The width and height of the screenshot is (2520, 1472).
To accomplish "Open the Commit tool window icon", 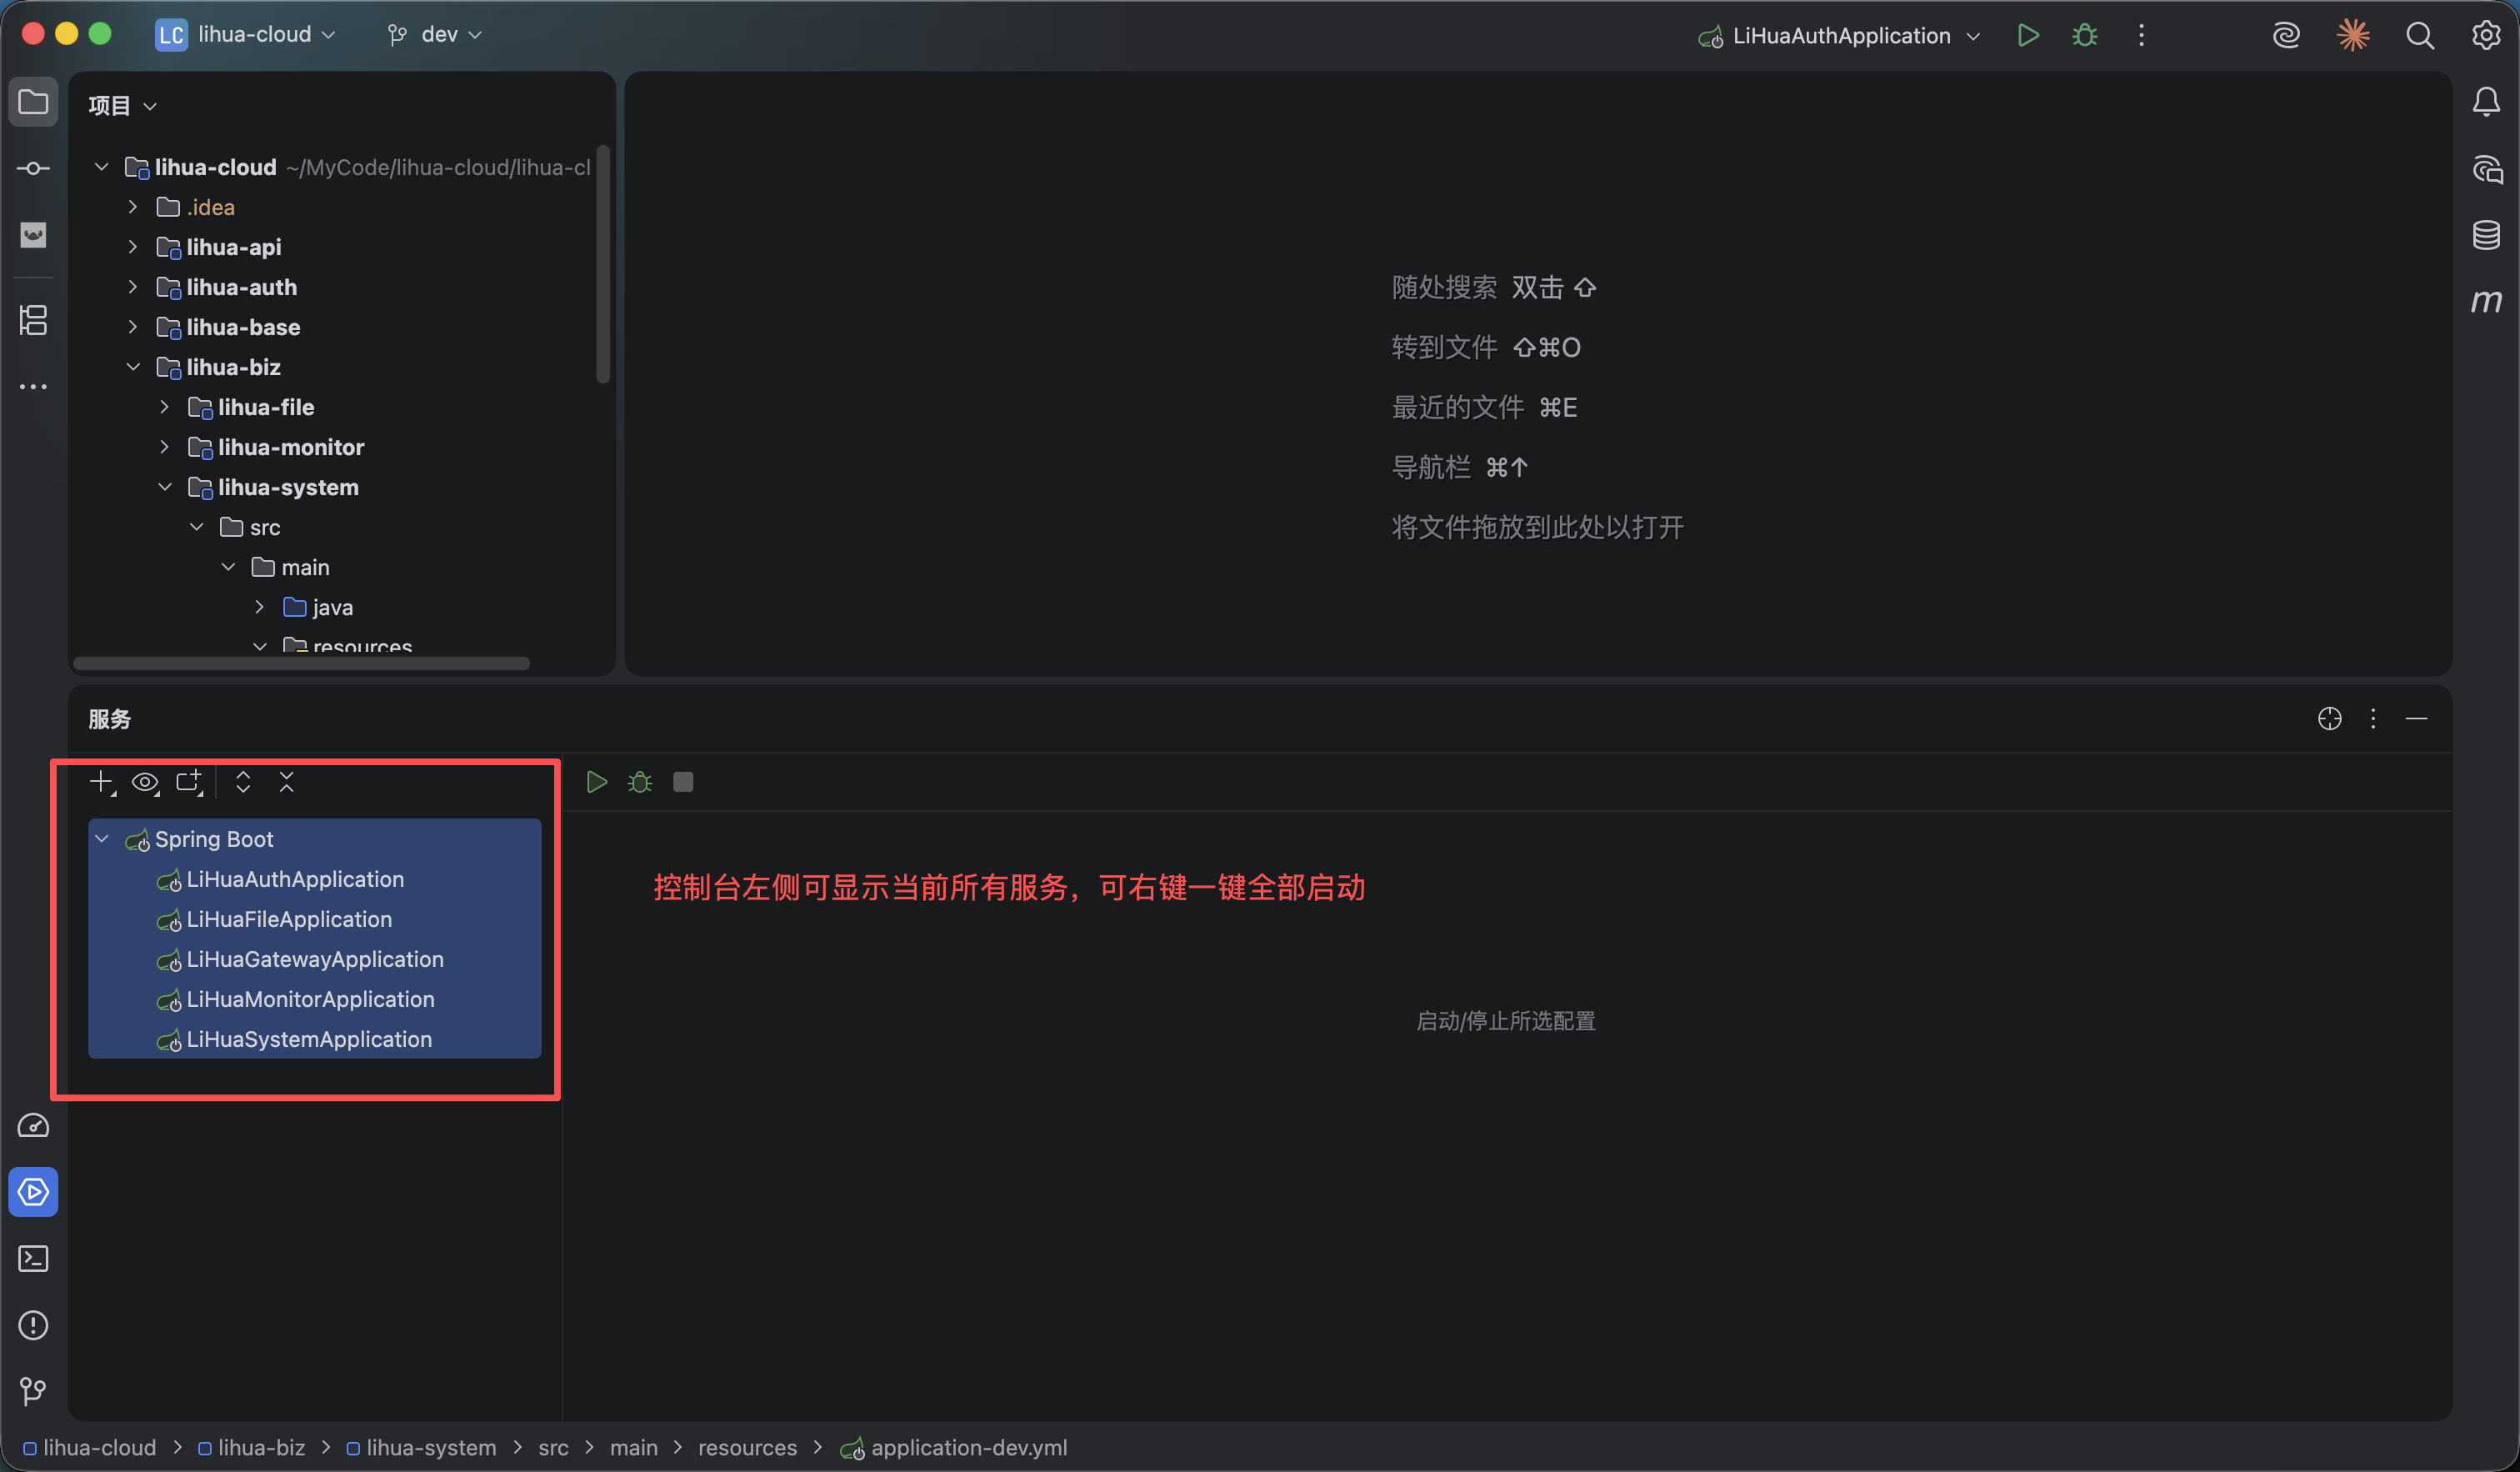I will point(33,168).
